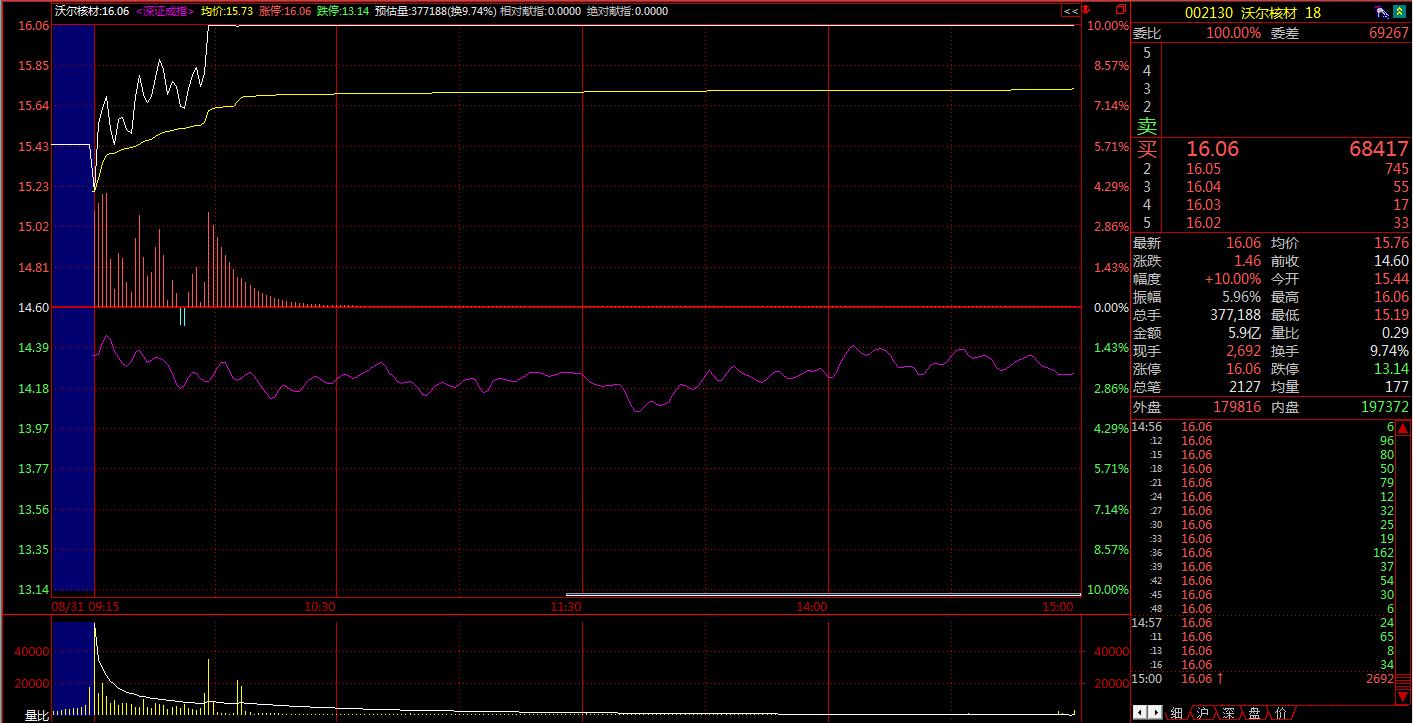Click the right arrow of tab scroller
This screenshot has height=723, width=1413.
pos(1154,713)
